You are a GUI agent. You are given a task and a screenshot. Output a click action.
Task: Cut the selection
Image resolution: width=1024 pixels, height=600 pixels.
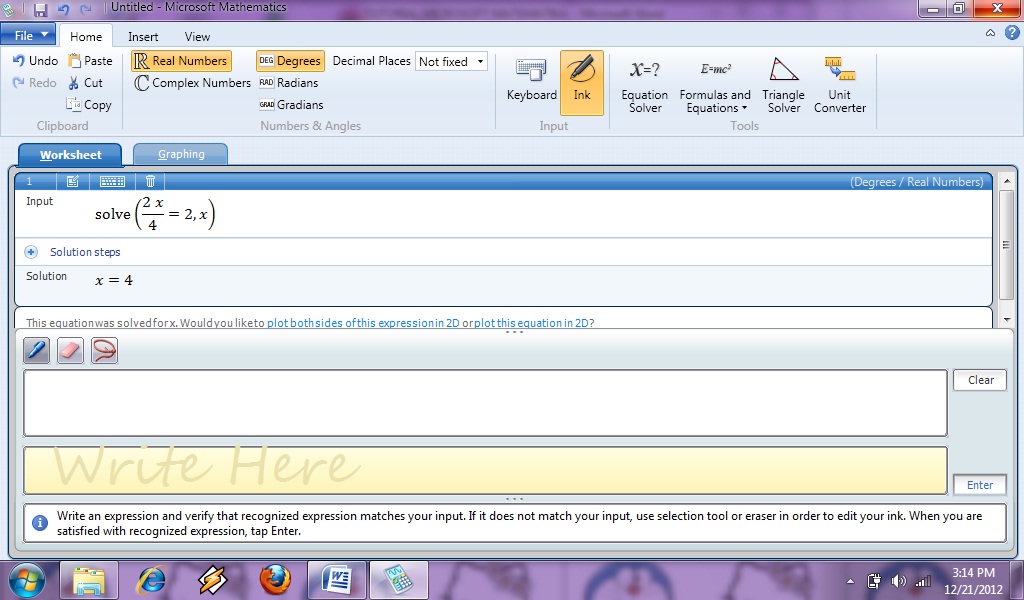[x=86, y=83]
